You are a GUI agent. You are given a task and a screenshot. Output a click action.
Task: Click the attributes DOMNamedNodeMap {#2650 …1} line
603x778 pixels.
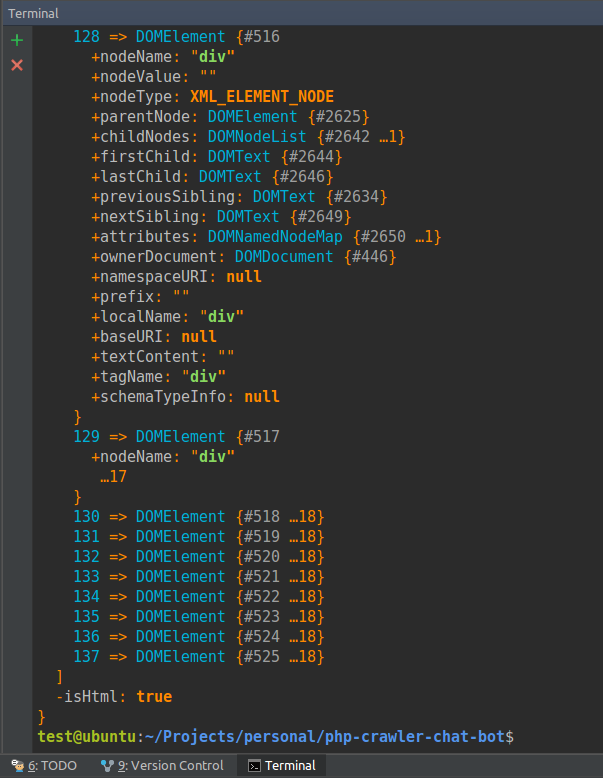[x=266, y=237]
